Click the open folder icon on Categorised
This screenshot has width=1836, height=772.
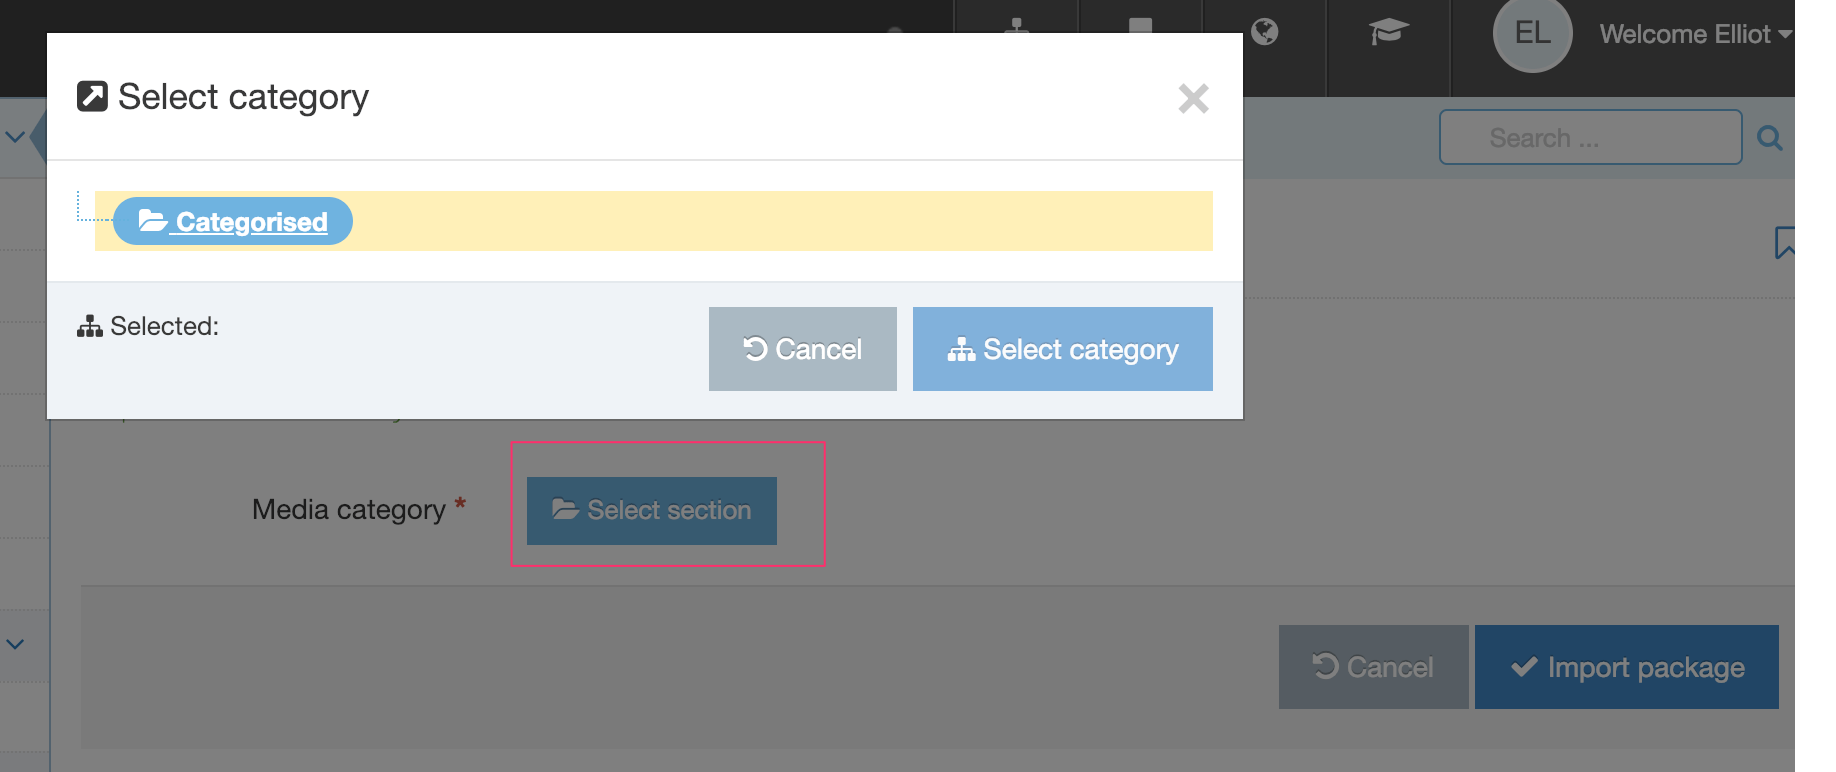(152, 221)
